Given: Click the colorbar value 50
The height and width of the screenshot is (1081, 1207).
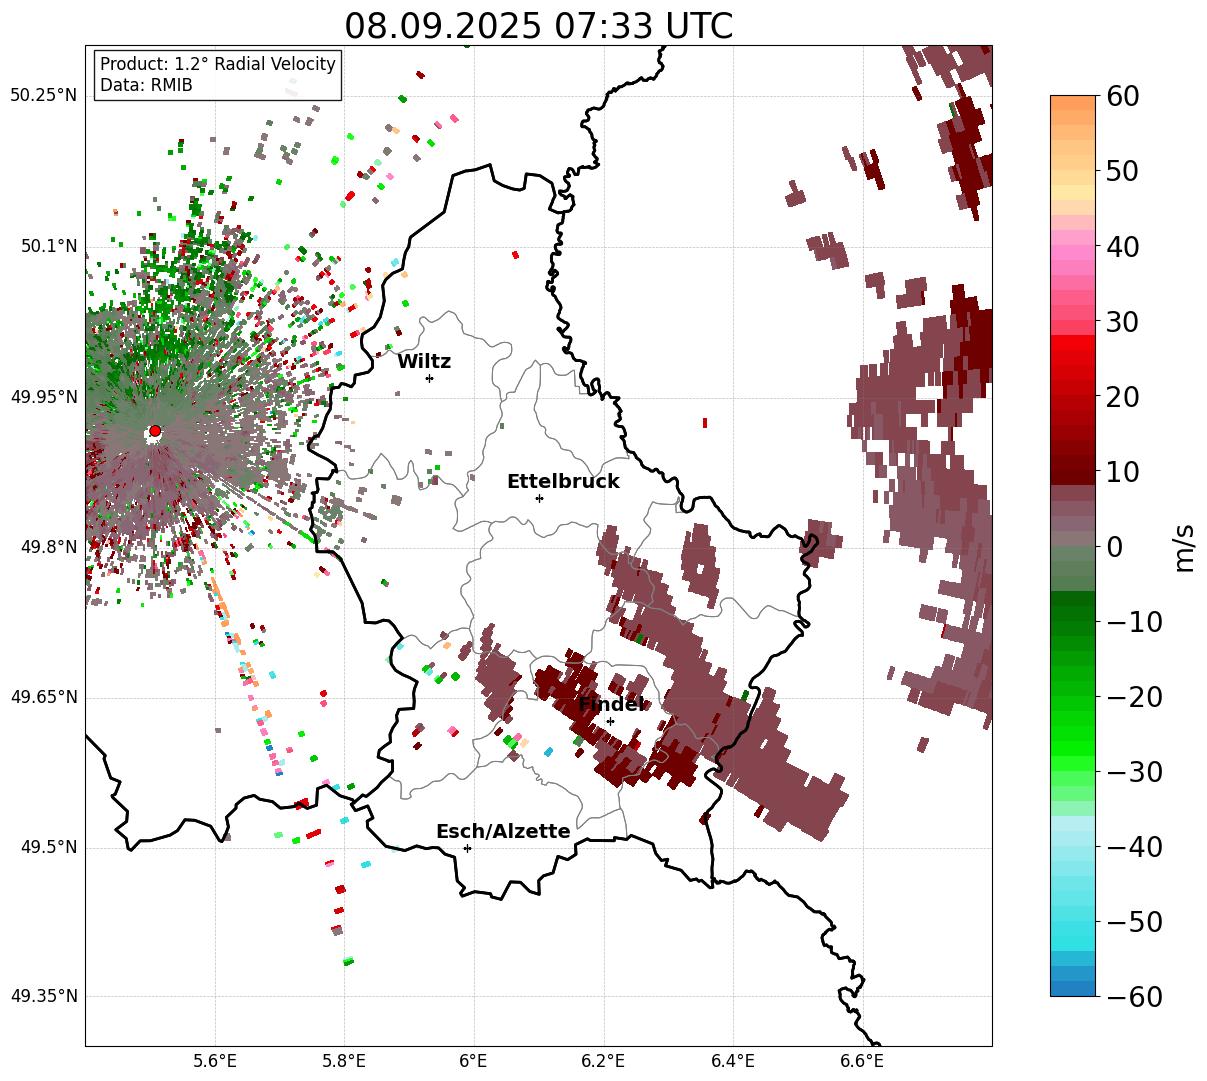Looking at the screenshot, I should point(1124,171).
